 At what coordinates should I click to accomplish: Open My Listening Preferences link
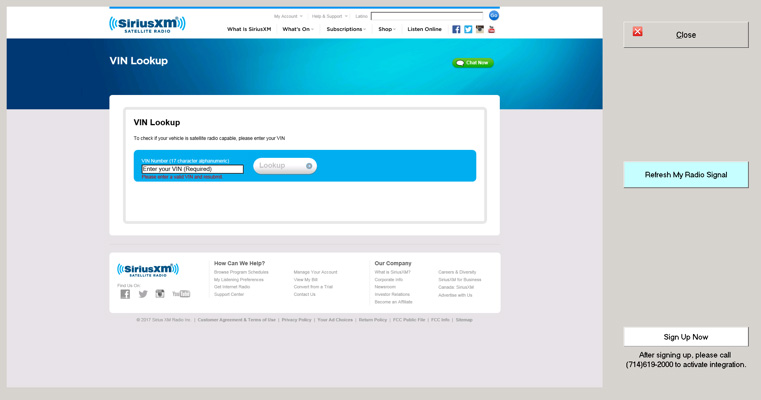[239, 280]
